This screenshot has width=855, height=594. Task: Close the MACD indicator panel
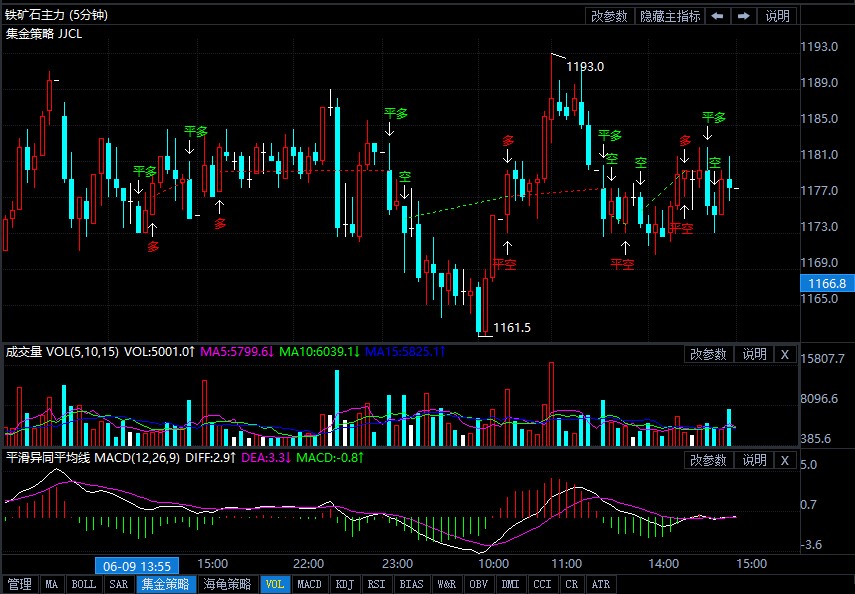(x=785, y=460)
